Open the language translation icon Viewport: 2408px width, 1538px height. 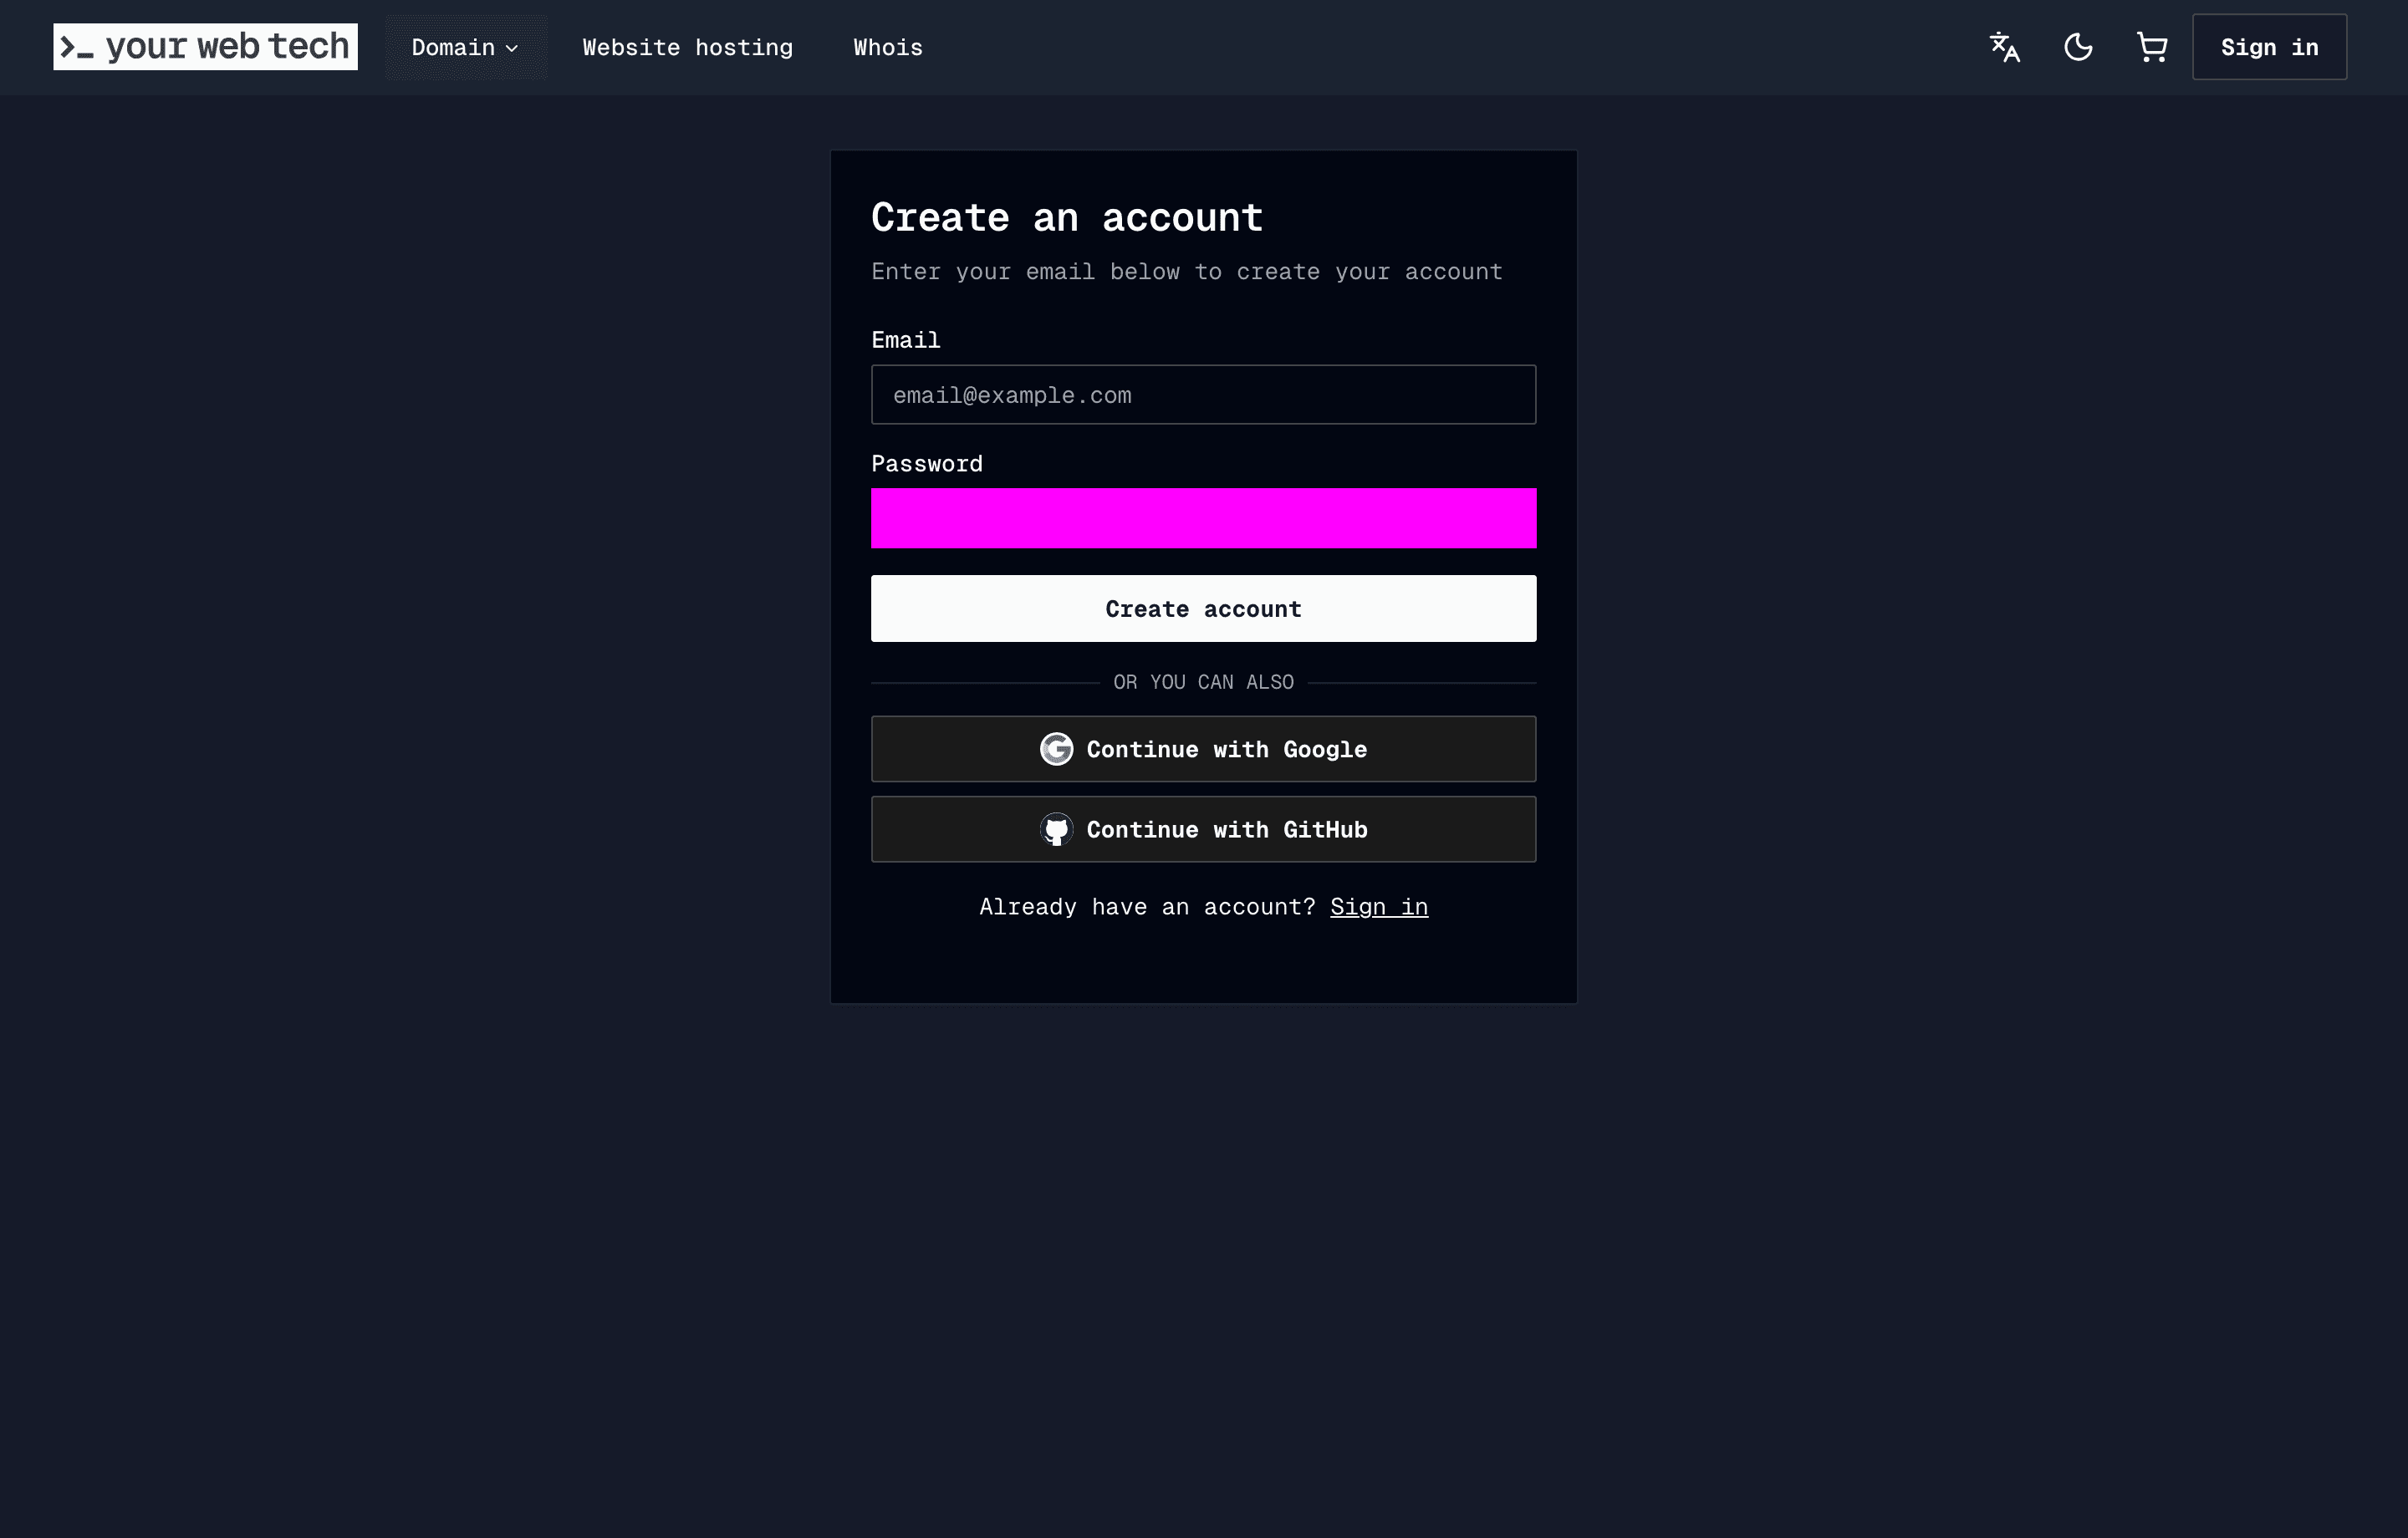[2004, 47]
